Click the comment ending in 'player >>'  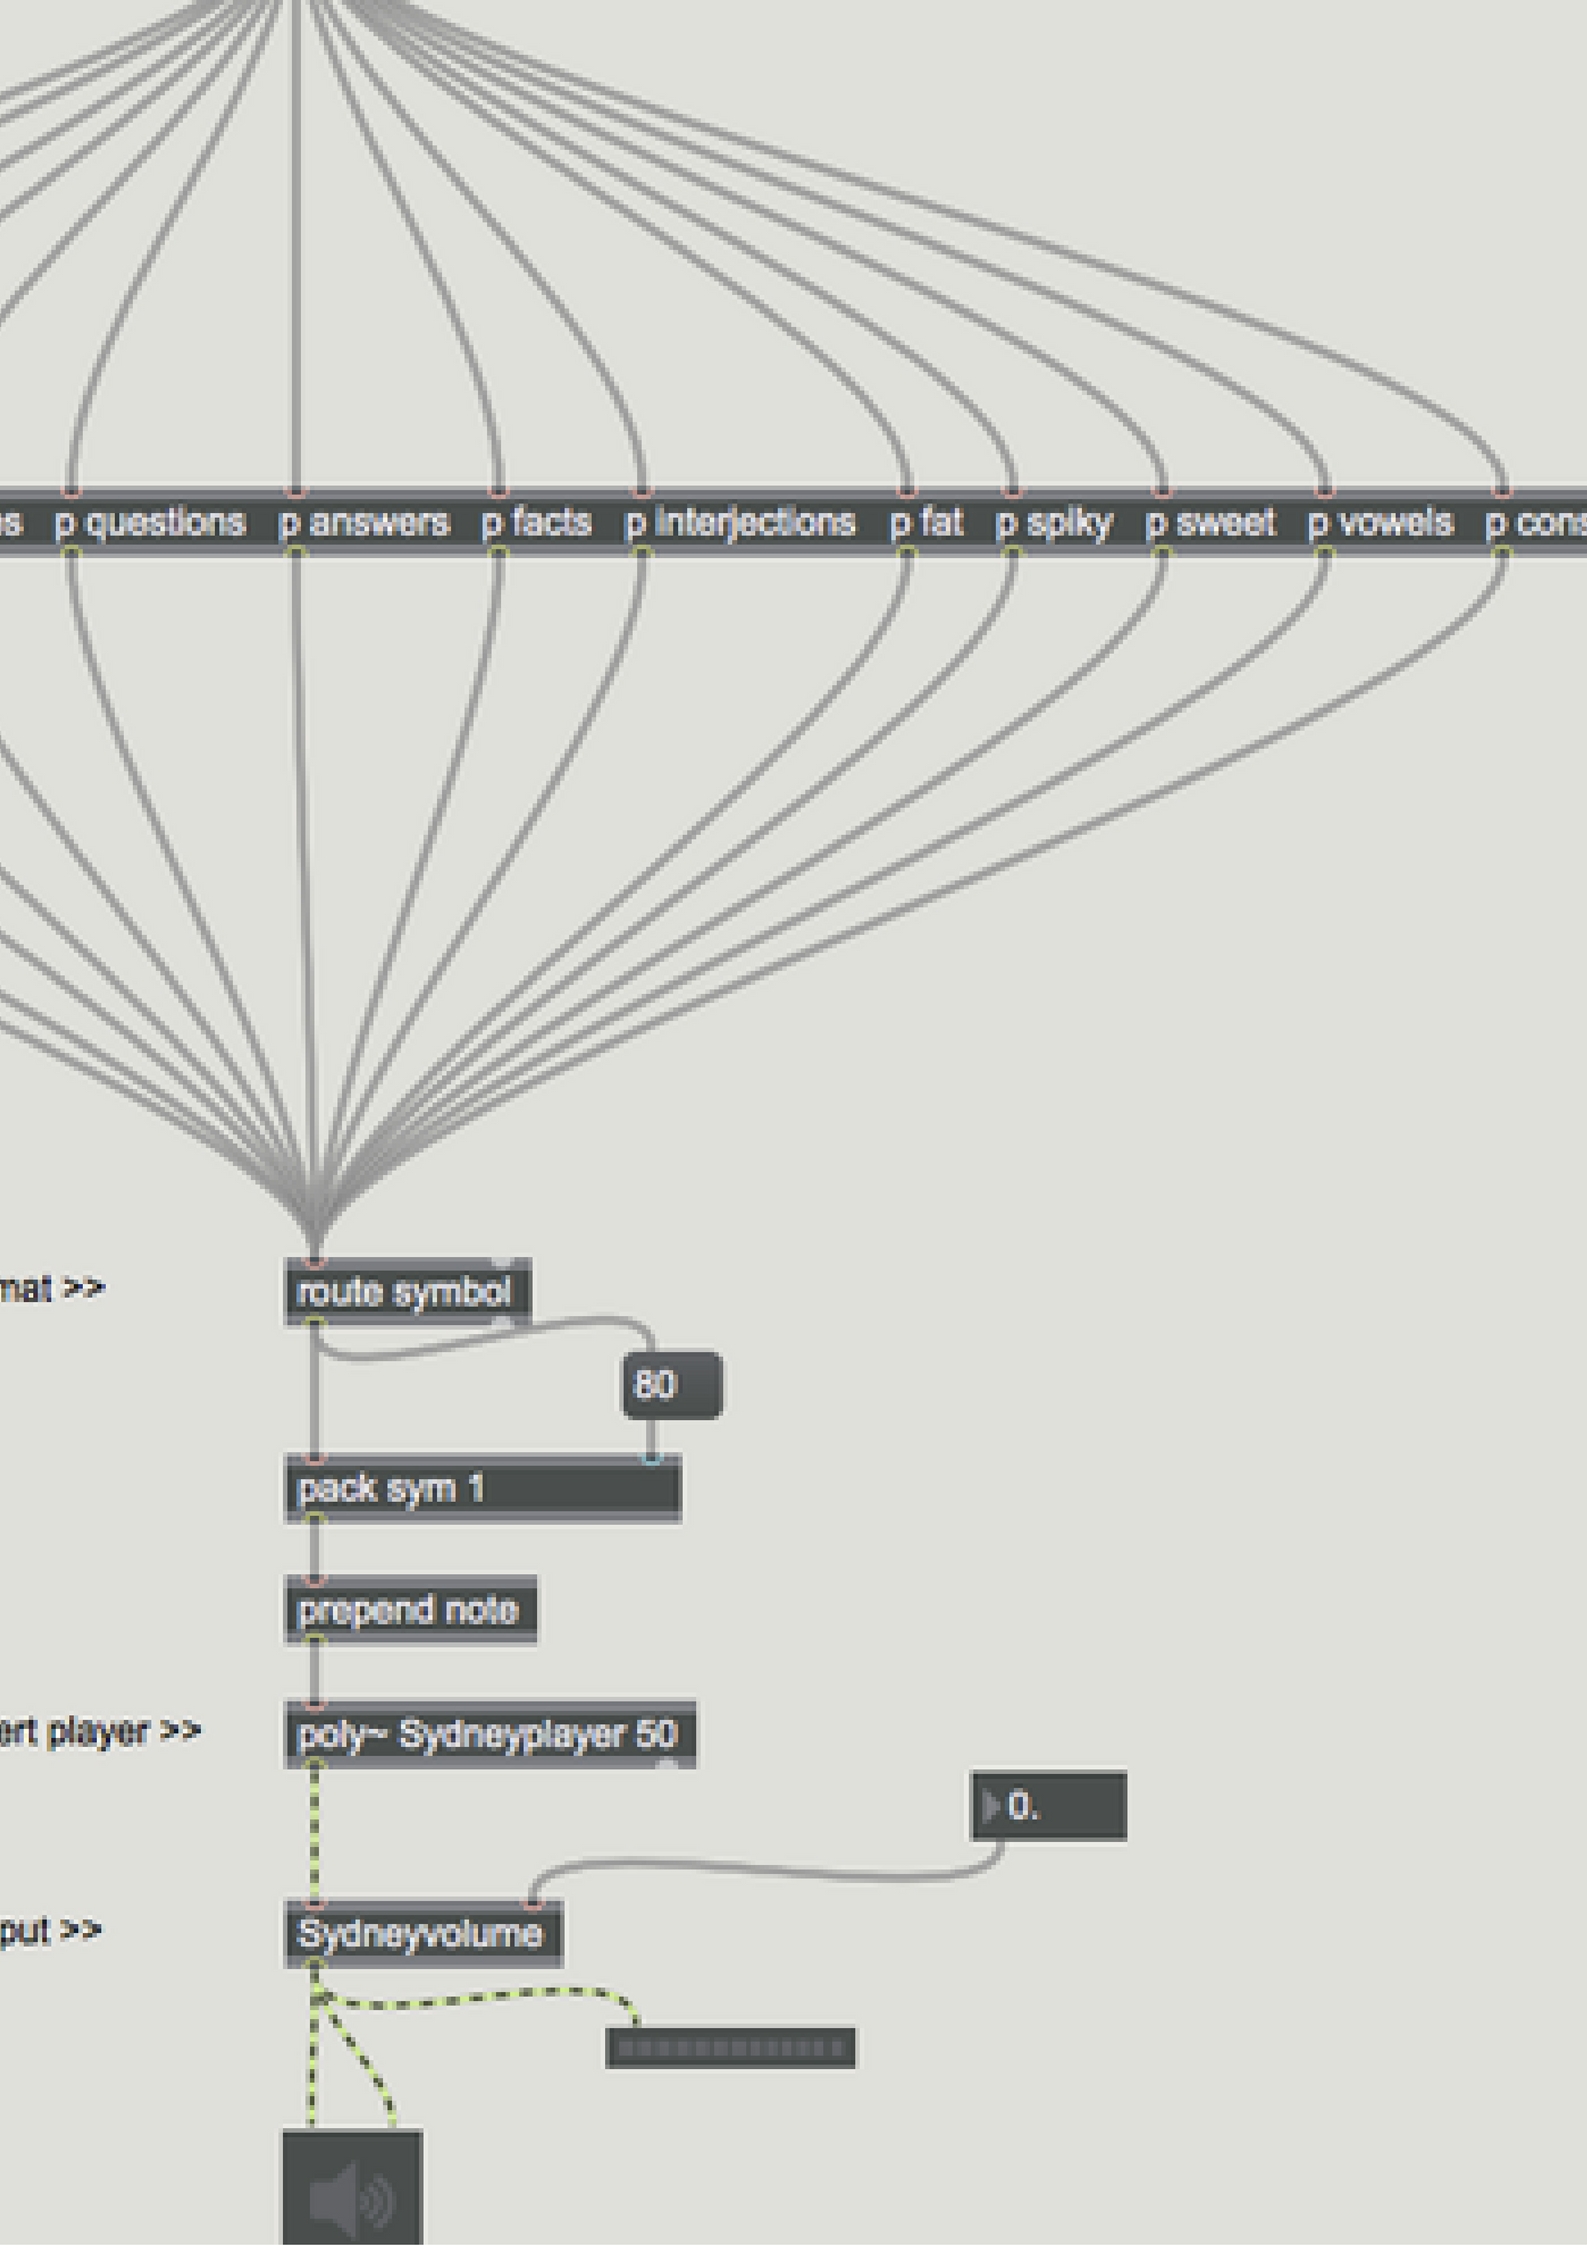coord(100,1731)
